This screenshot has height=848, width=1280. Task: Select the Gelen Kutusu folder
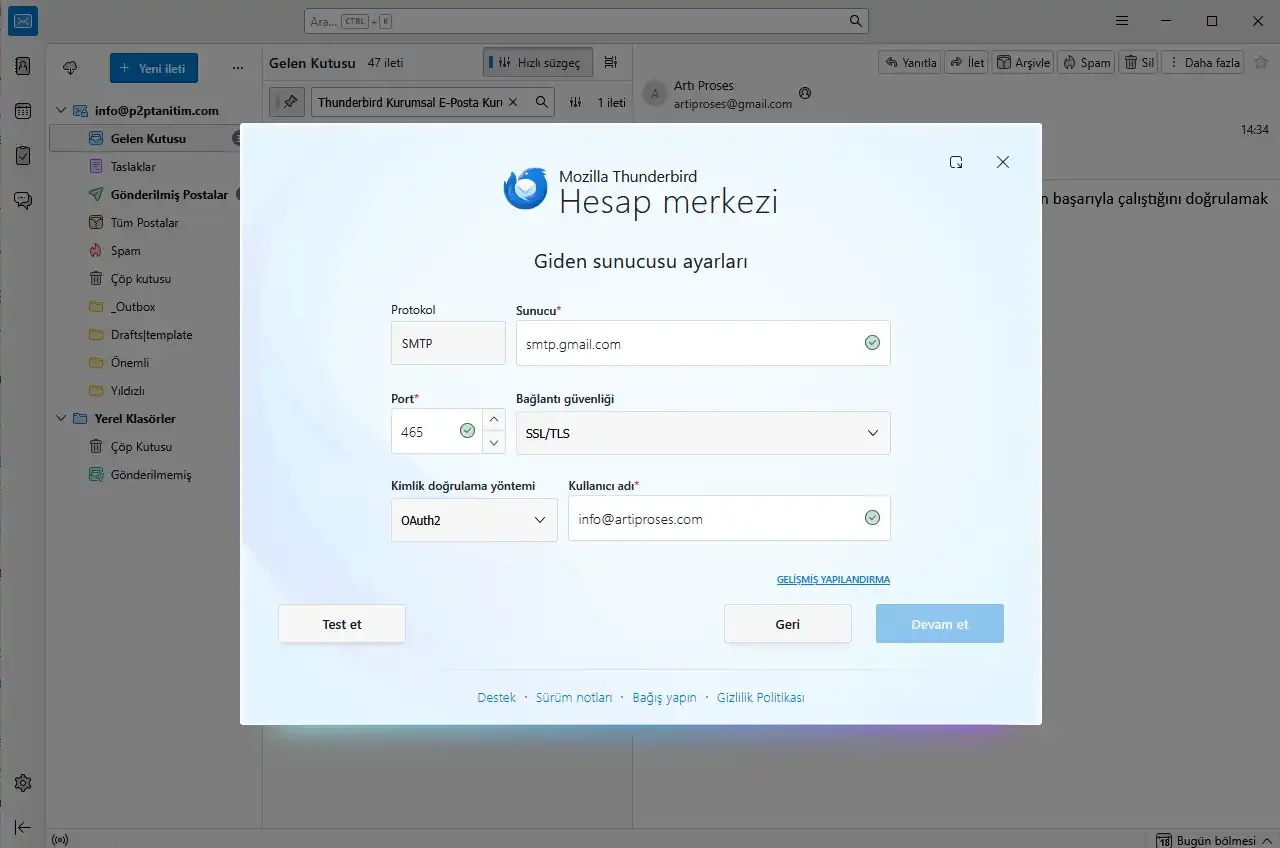coord(148,139)
